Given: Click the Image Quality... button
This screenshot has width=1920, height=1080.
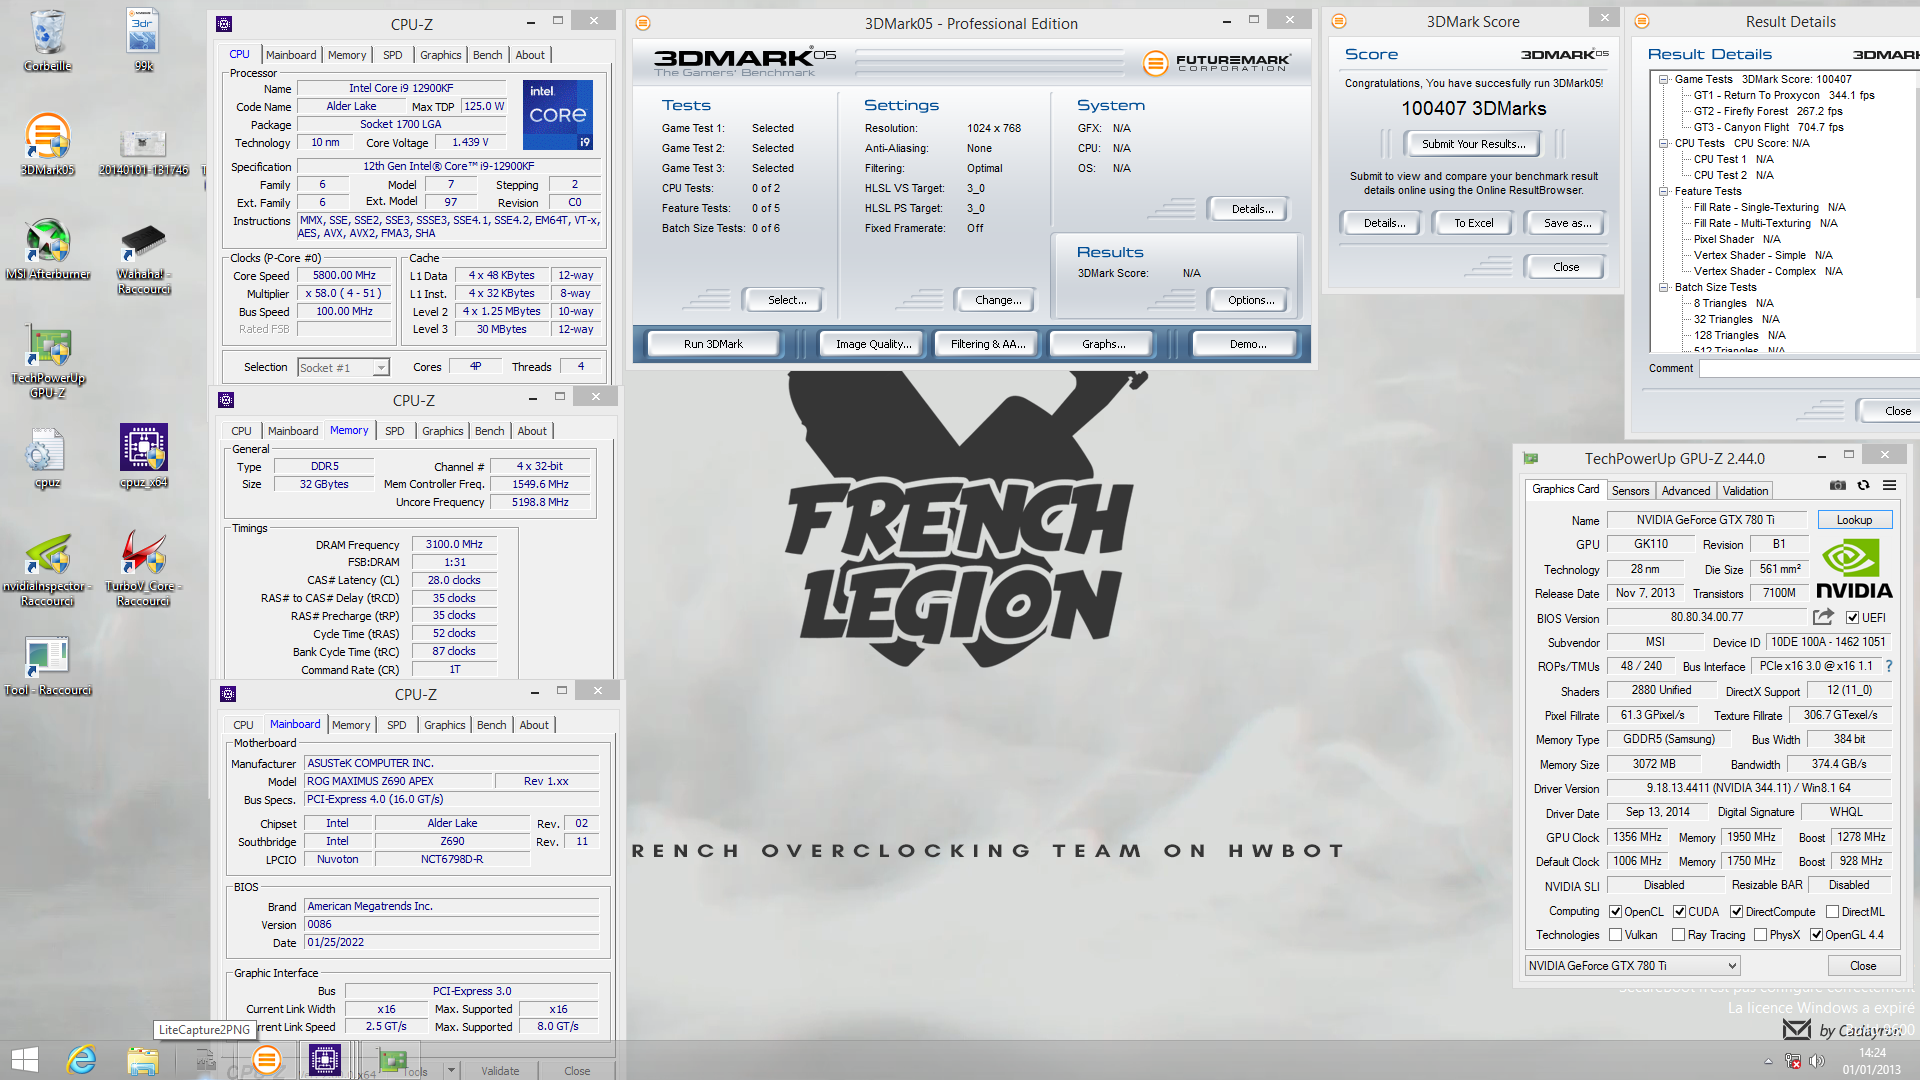Looking at the screenshot, I should (873, 344).
